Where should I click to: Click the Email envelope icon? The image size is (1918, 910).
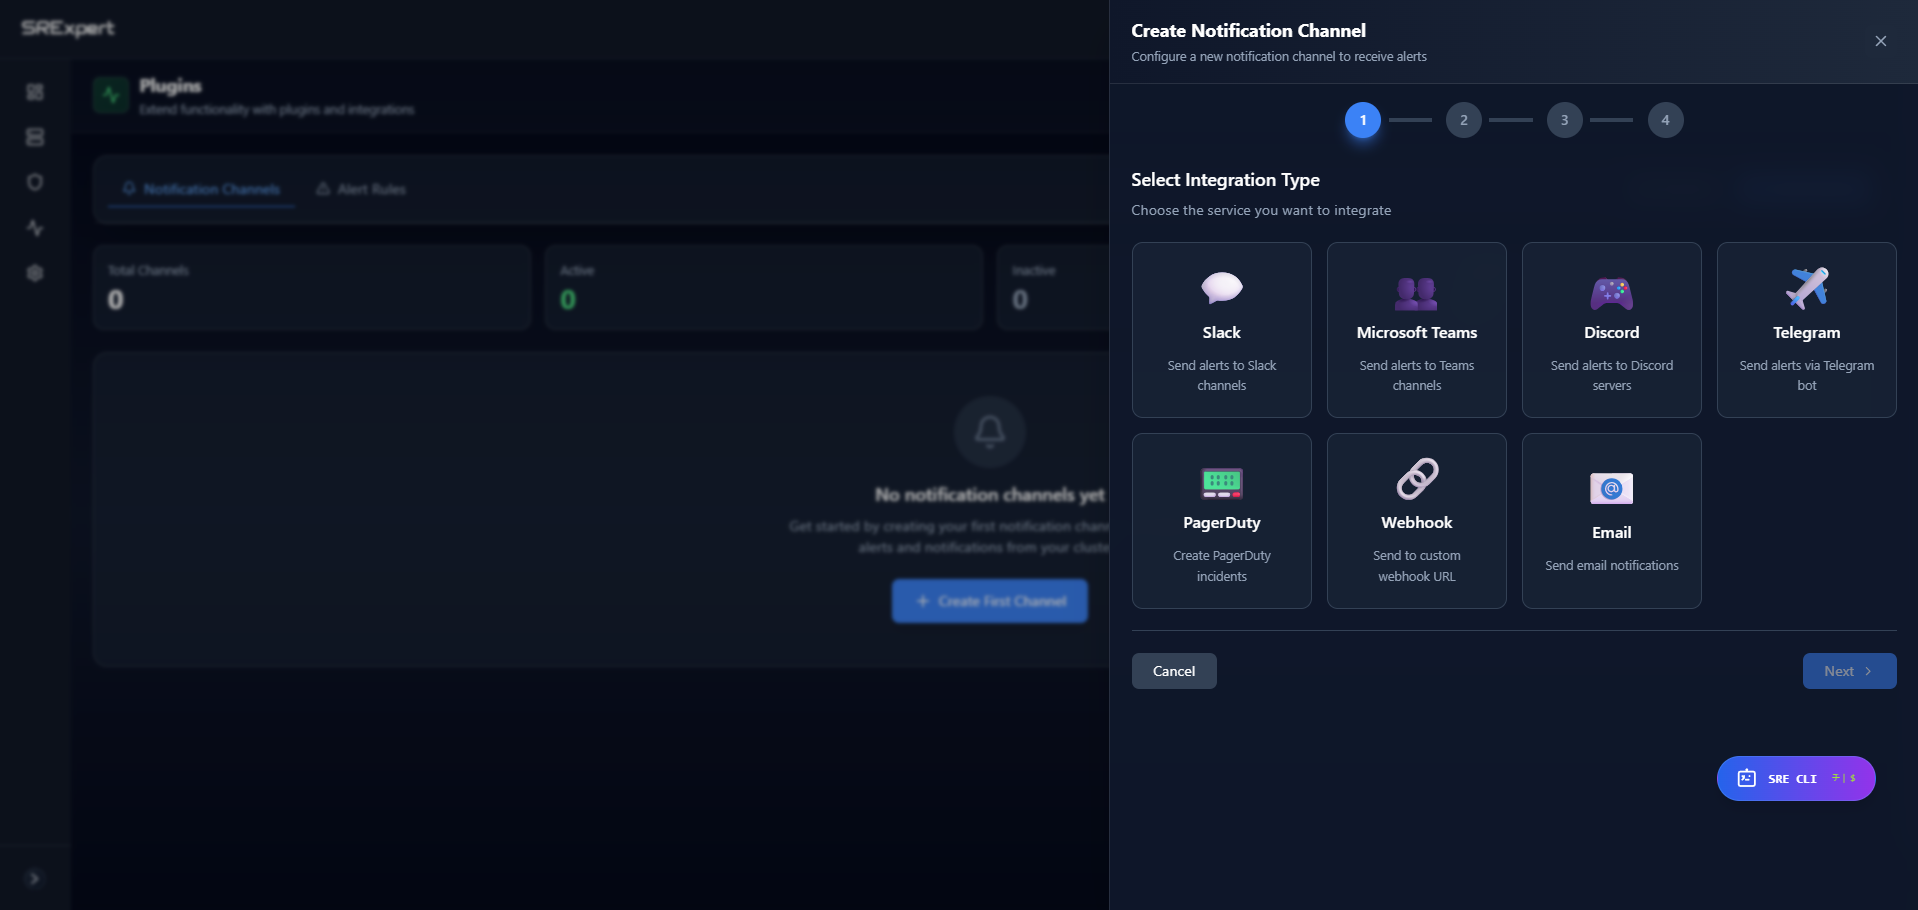click(x=1611, y=489)
